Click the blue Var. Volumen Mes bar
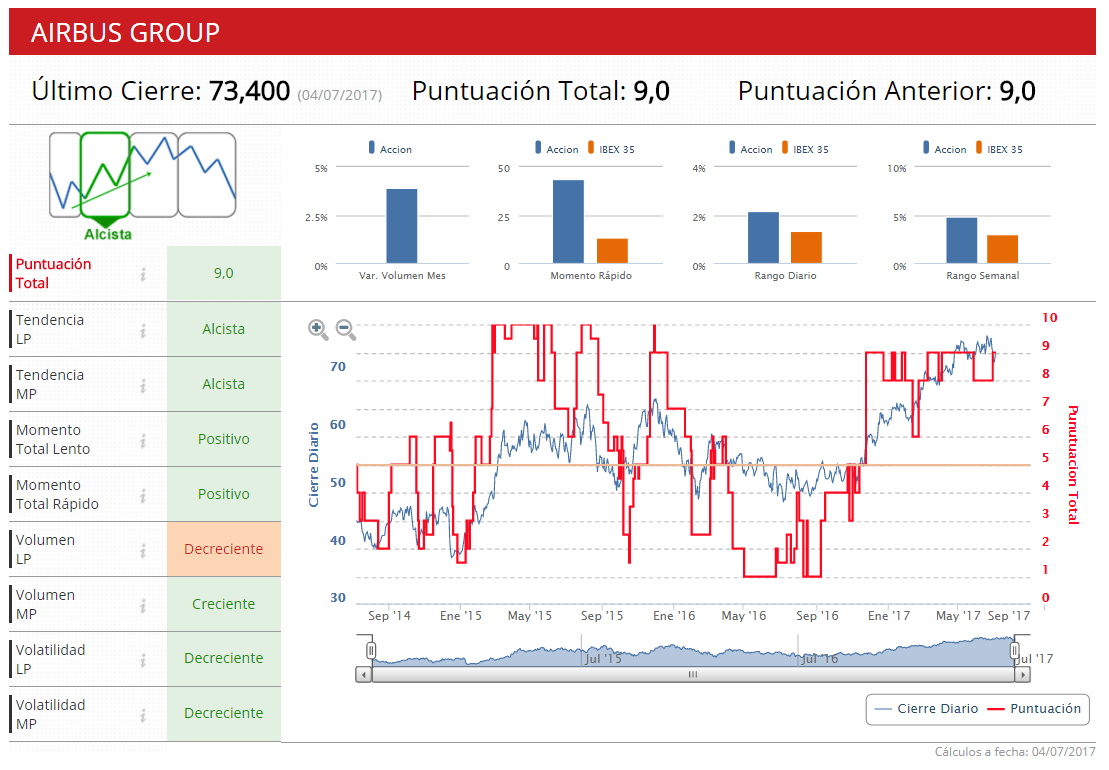Screen dimensions: 1109x770 point(402,226)
